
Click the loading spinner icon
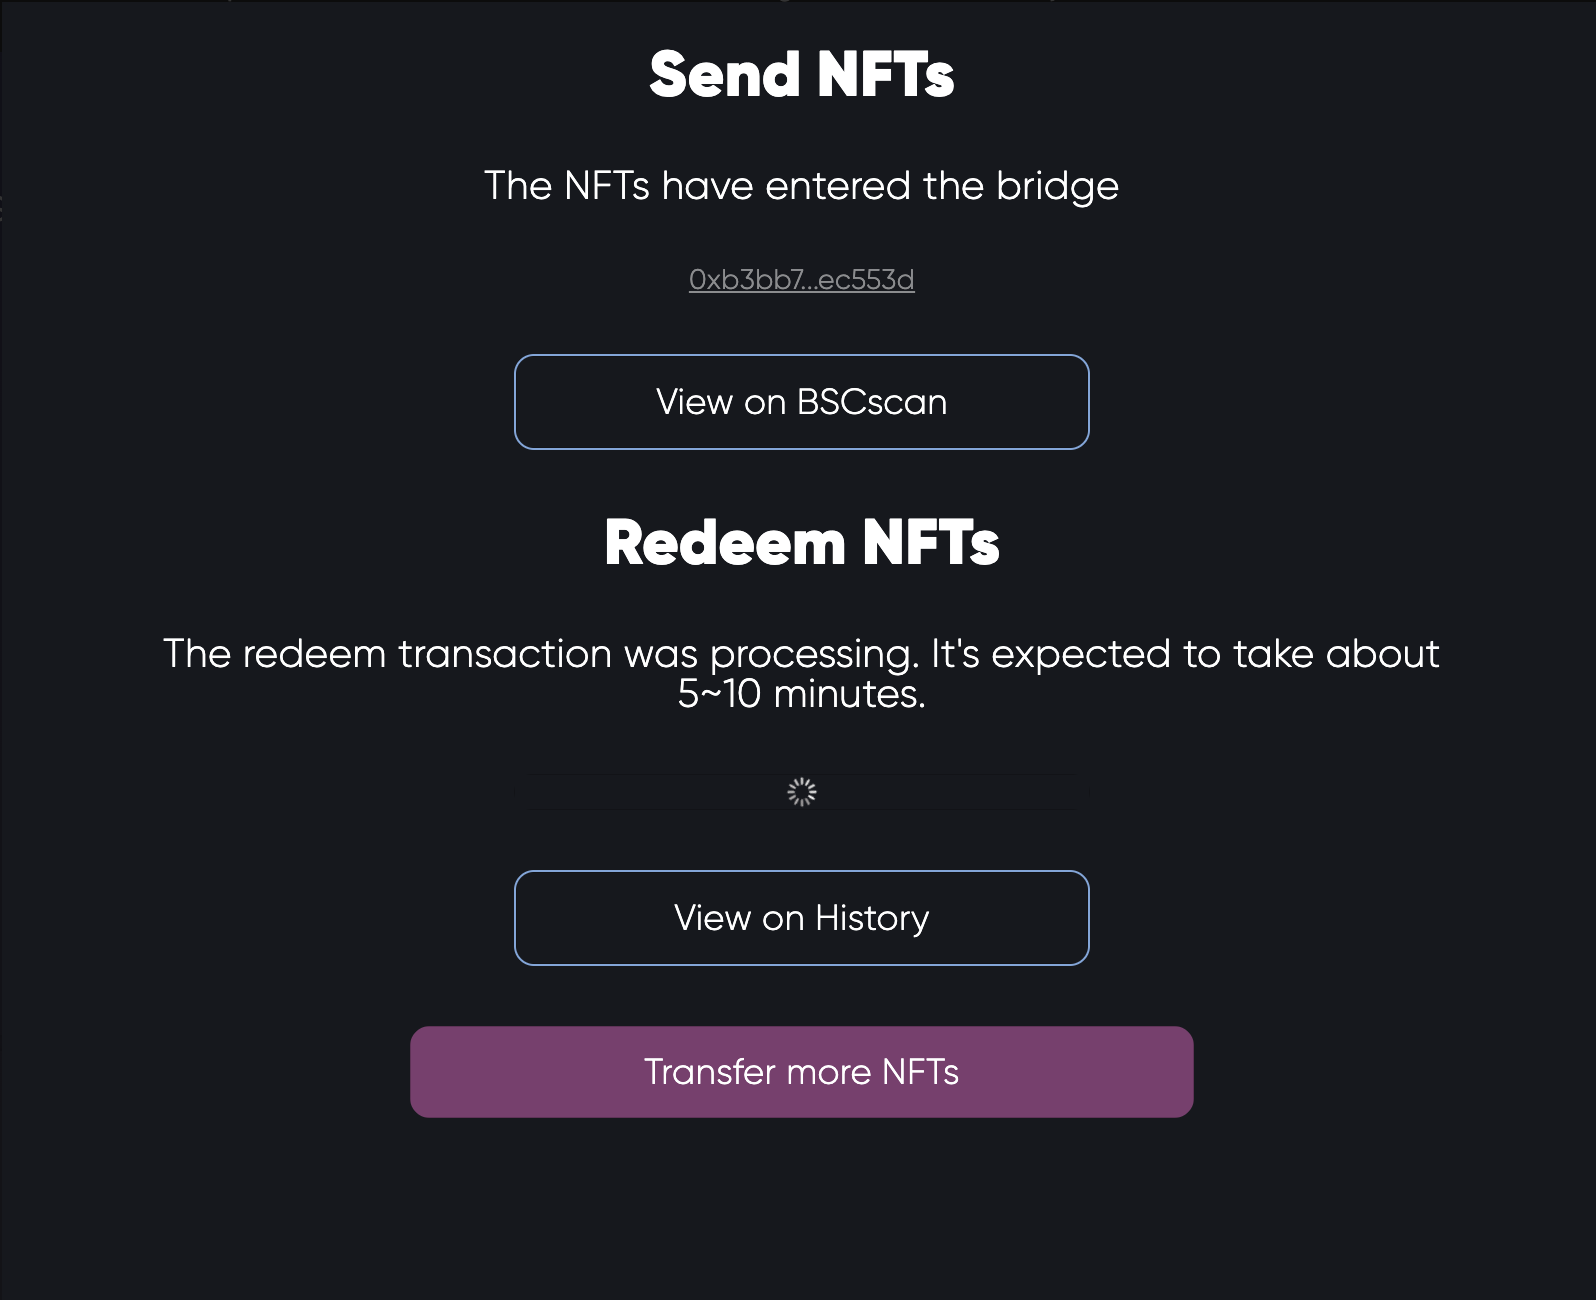pyautogui.click(x=802, y=792)
